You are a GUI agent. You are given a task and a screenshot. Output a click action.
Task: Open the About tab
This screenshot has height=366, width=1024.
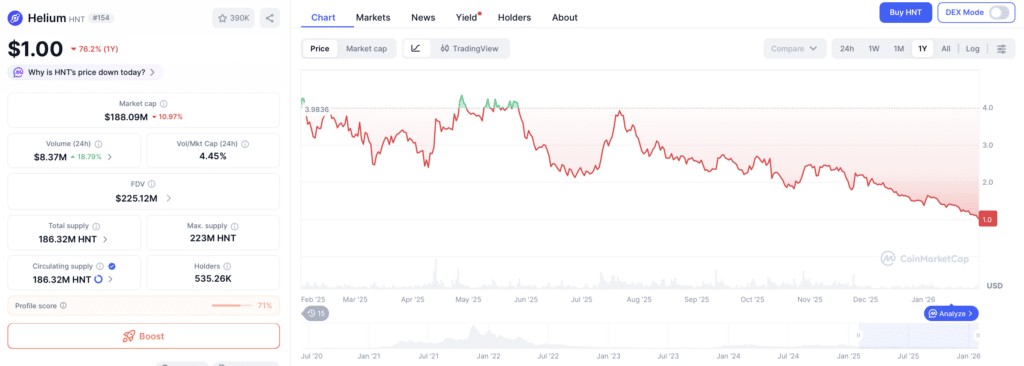(564, 18)
